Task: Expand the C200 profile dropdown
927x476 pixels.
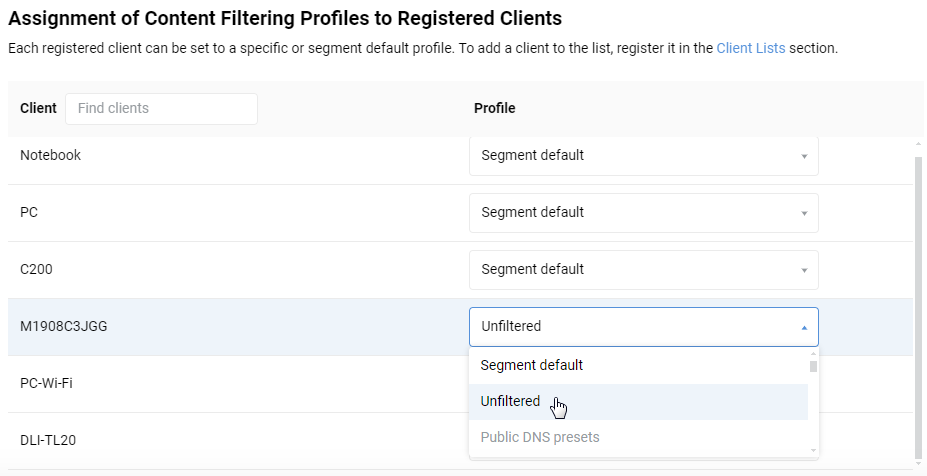Action: tap(643, 270)
